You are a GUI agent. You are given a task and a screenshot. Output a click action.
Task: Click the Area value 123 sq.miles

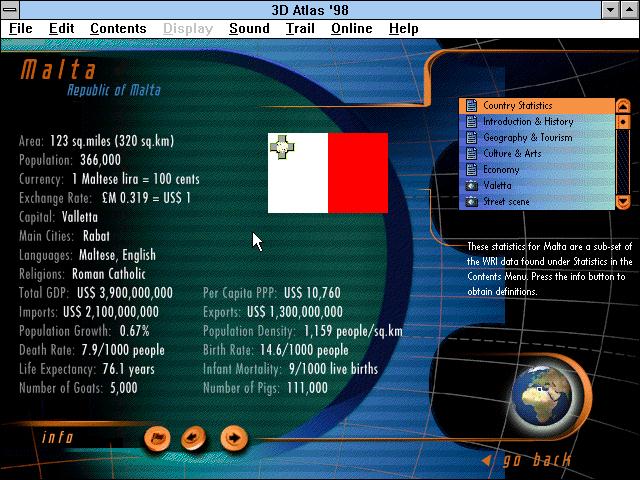pos(80,141)
